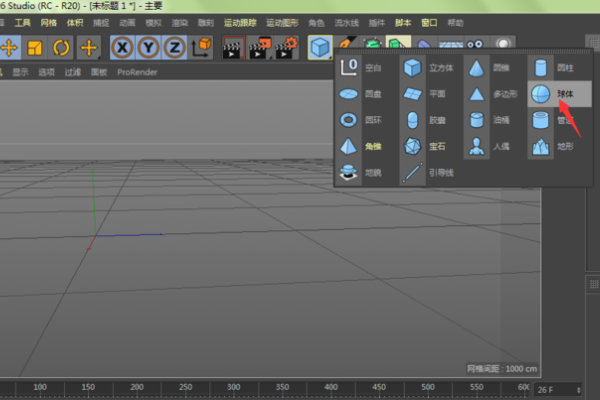Open the viewport 显示 display menu
The height and width of the screenshot is (400, 600).
(x=20, y=72)
